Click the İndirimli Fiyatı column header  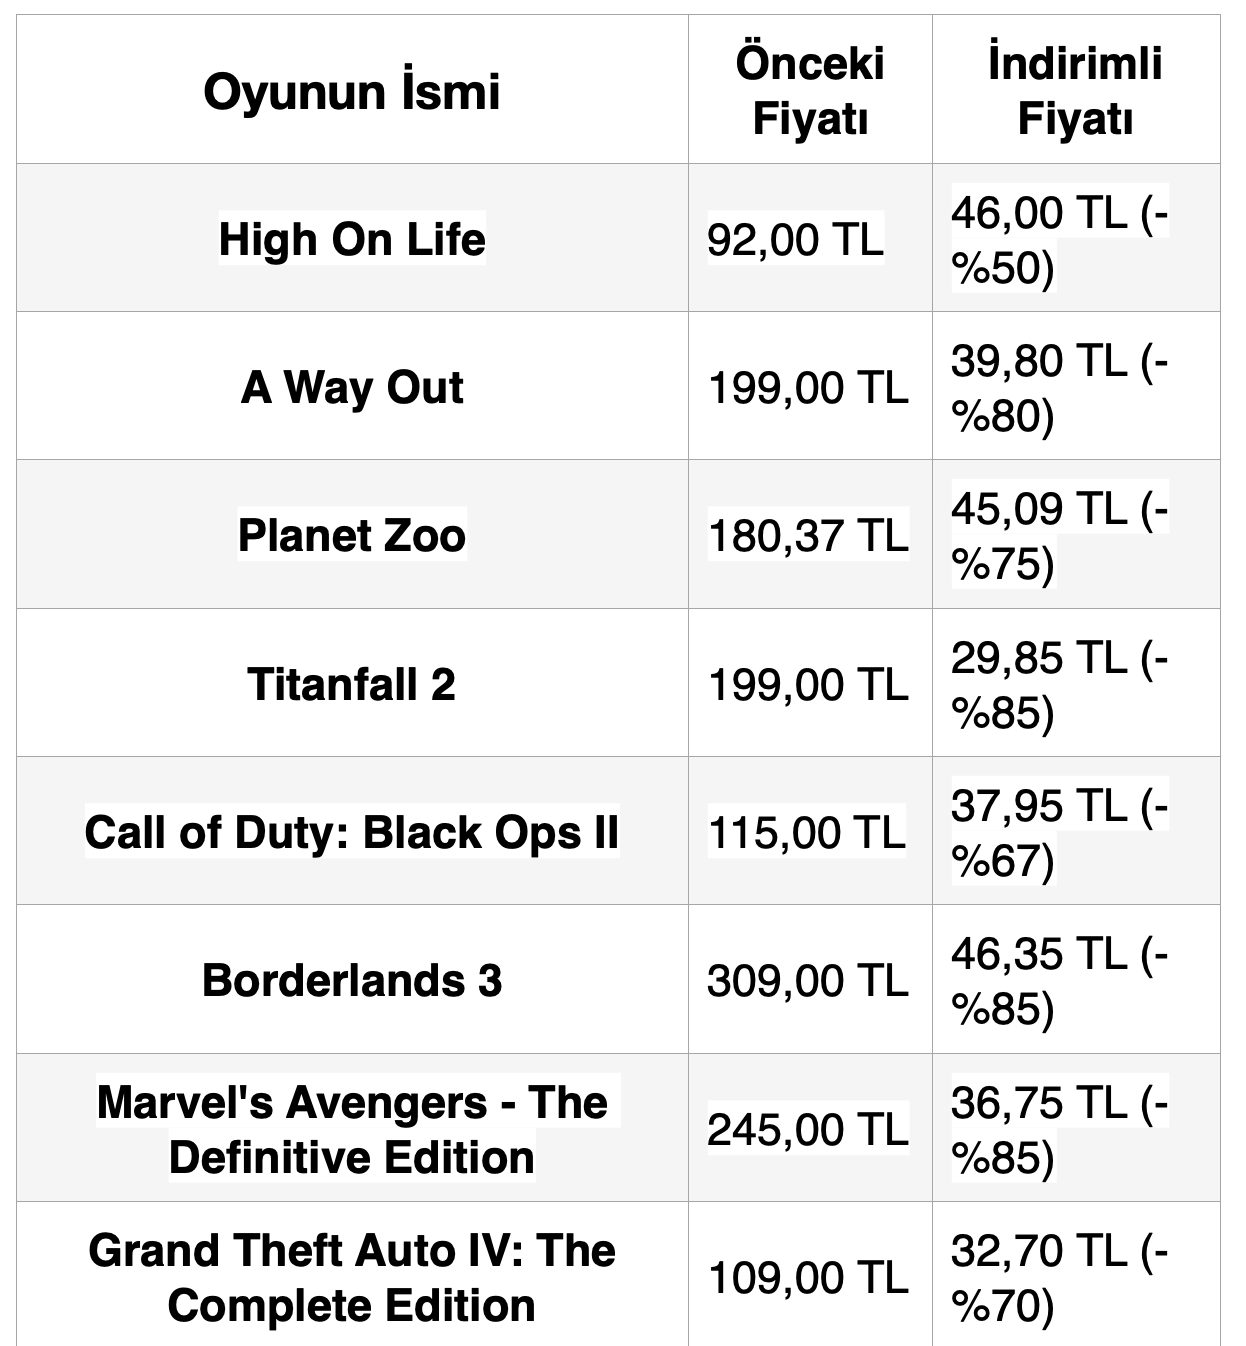1074,91
